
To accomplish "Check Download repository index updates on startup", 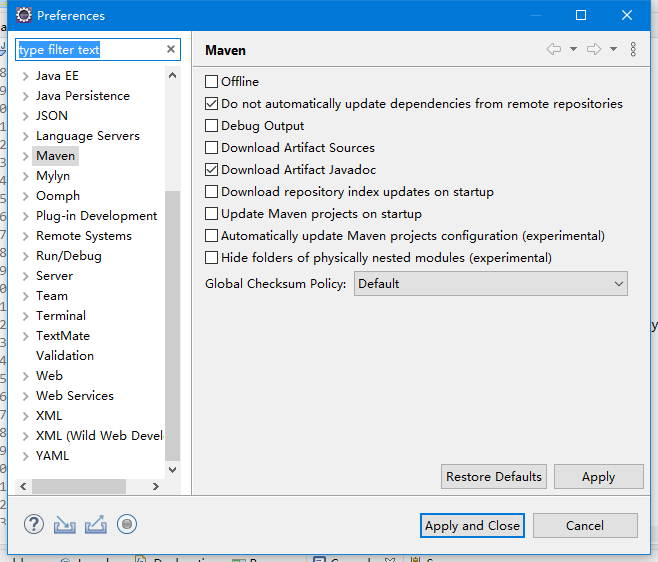I will (212, 192).
